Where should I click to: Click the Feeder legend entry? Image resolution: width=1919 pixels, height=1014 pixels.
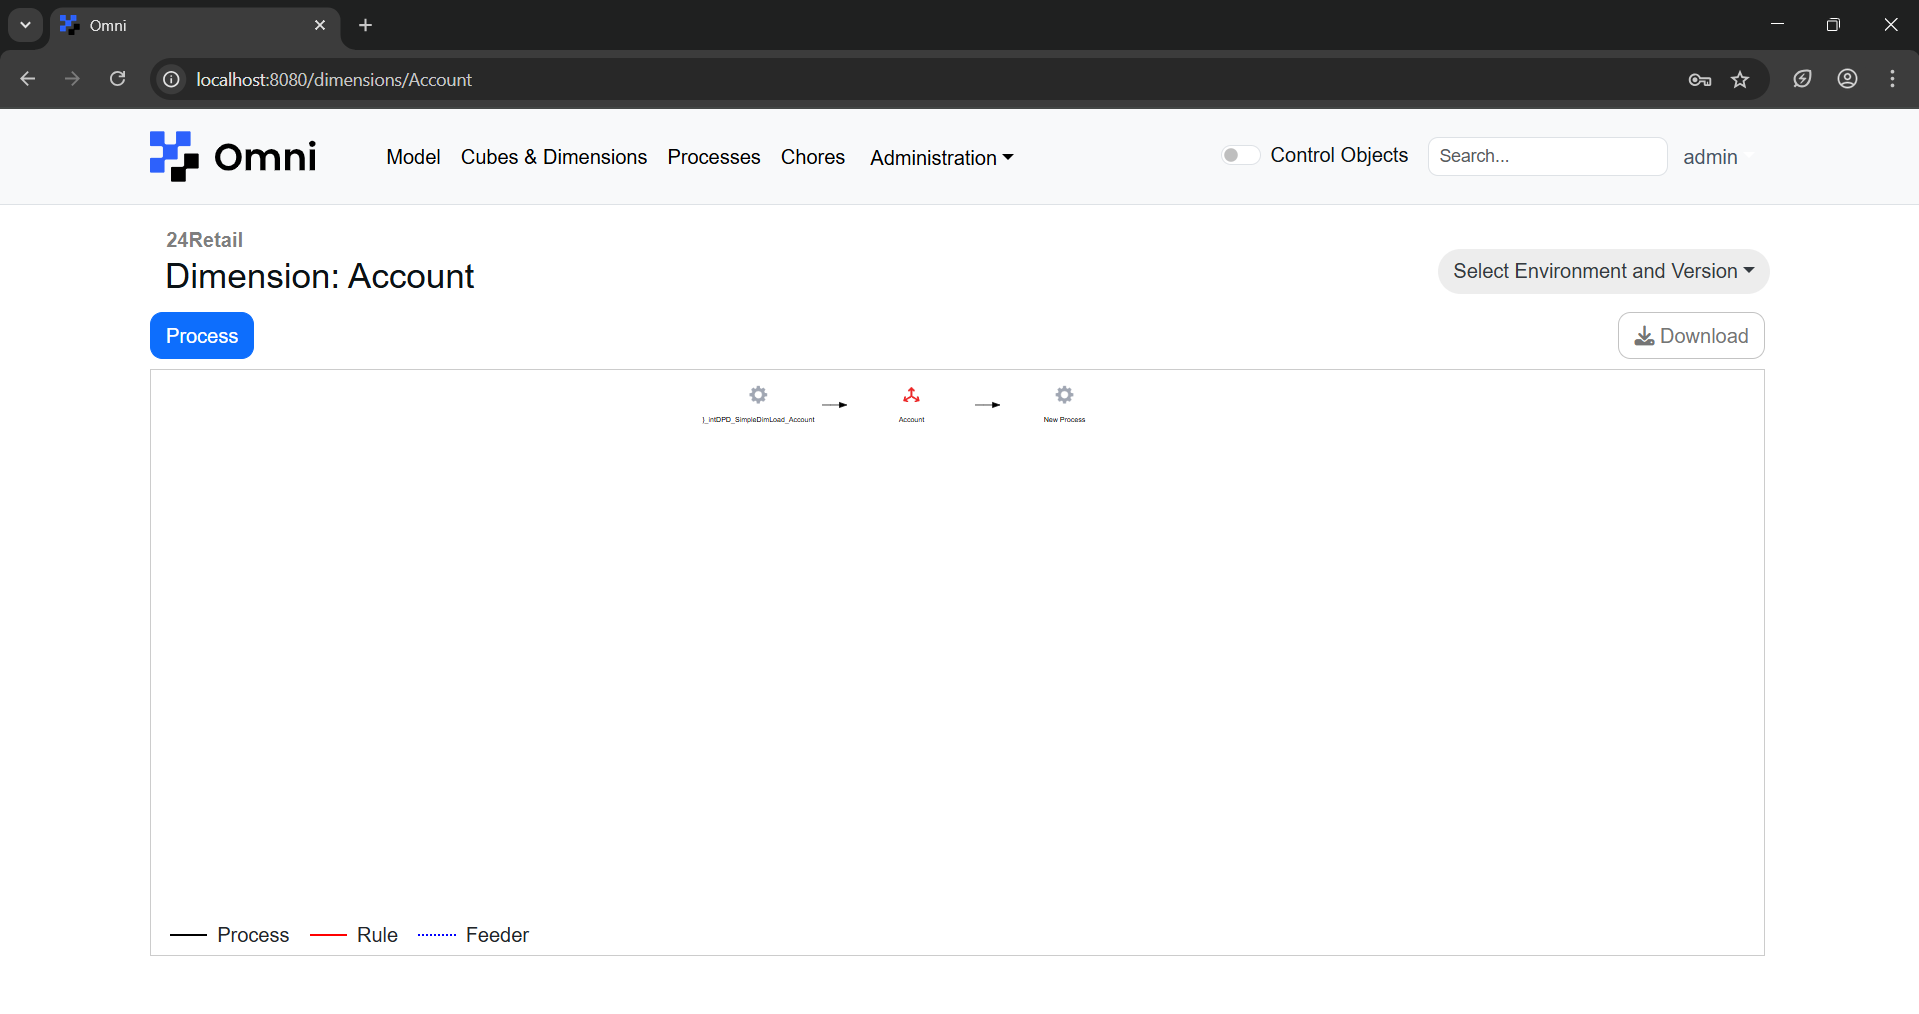click(x=473, y=935)
